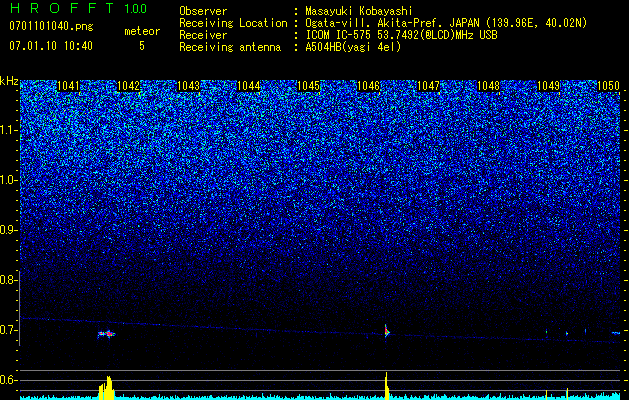Click the short cyan echo streak below the 1050 marker

(616, 333)
